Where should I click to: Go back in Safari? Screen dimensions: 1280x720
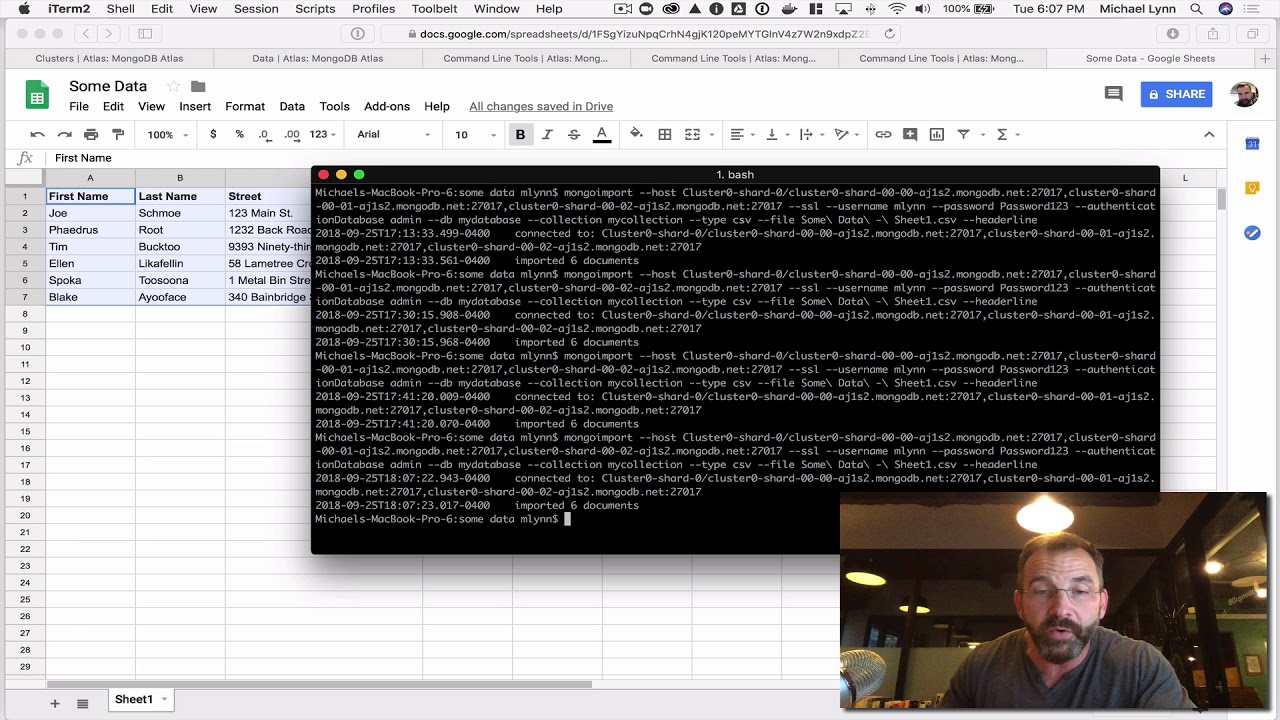click(86, 33)
